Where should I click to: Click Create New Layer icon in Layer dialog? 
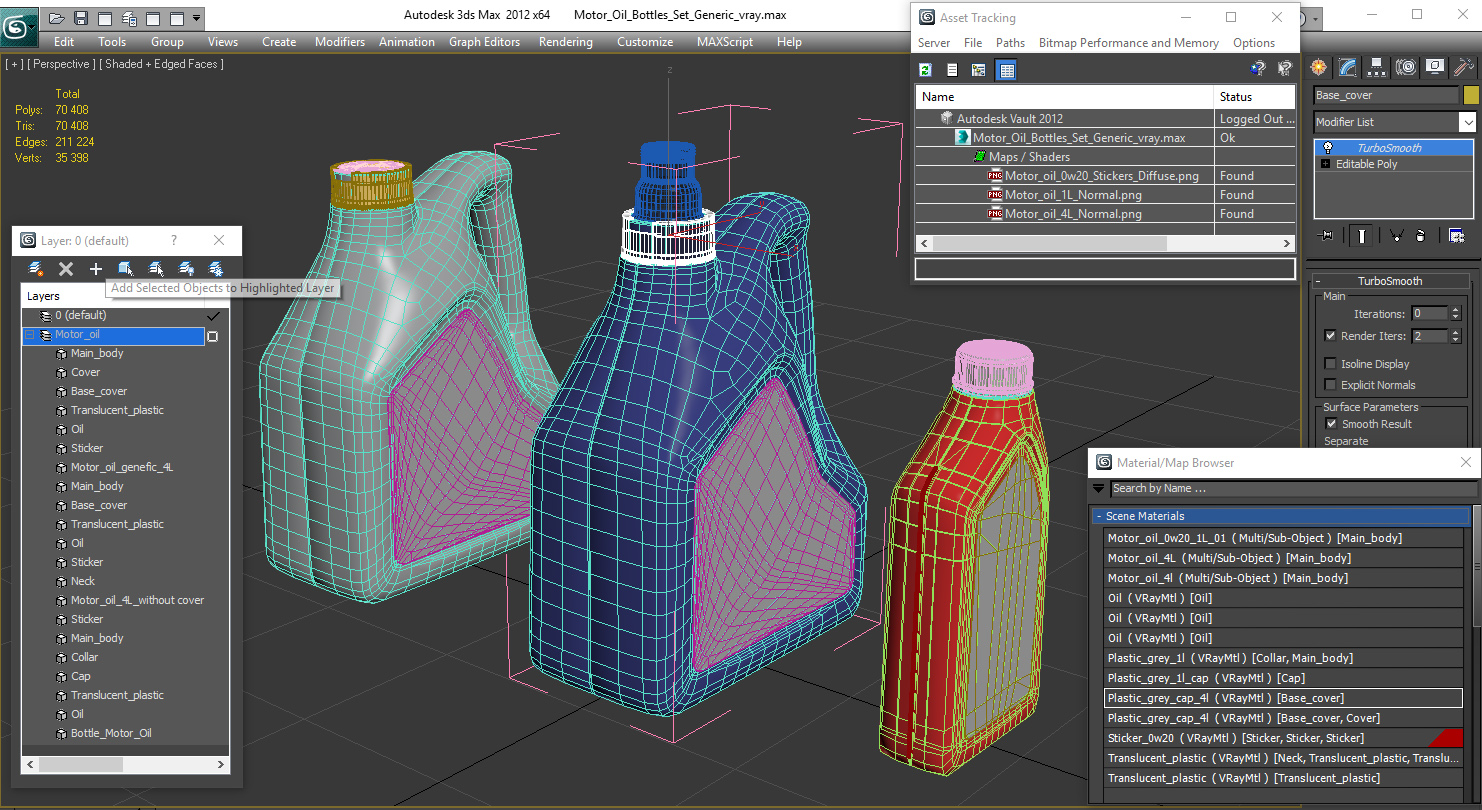37,268
